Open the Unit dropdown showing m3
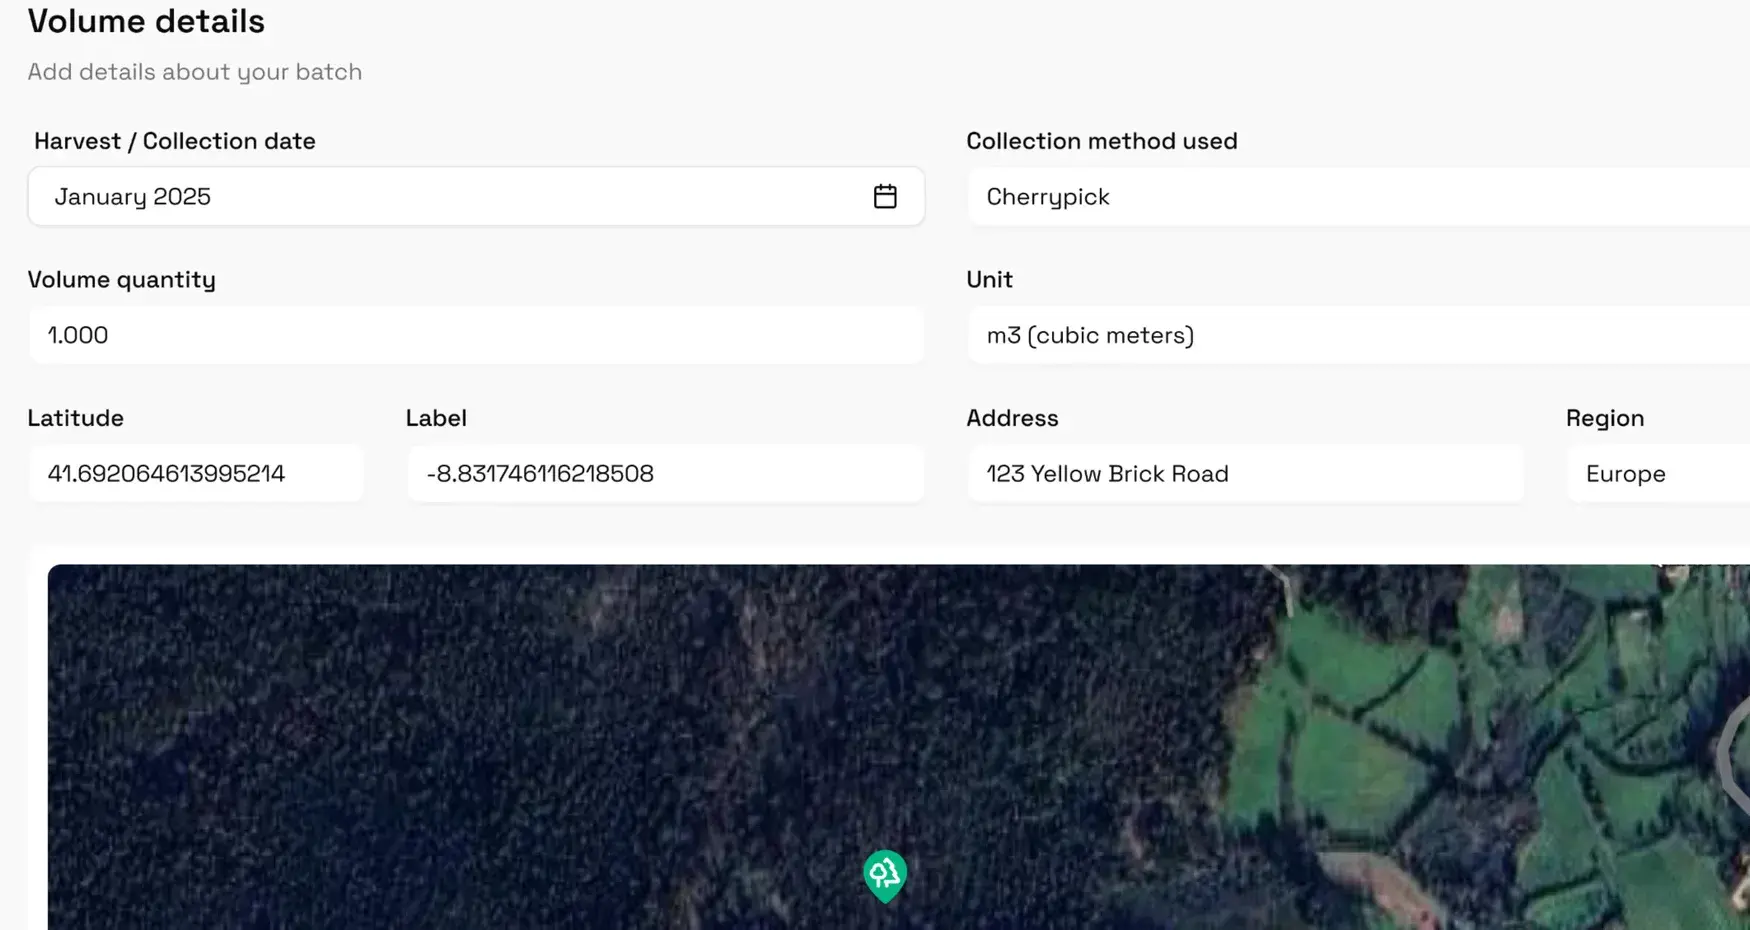Viewport: 1750px width, 930px height. coord(1358,335)
